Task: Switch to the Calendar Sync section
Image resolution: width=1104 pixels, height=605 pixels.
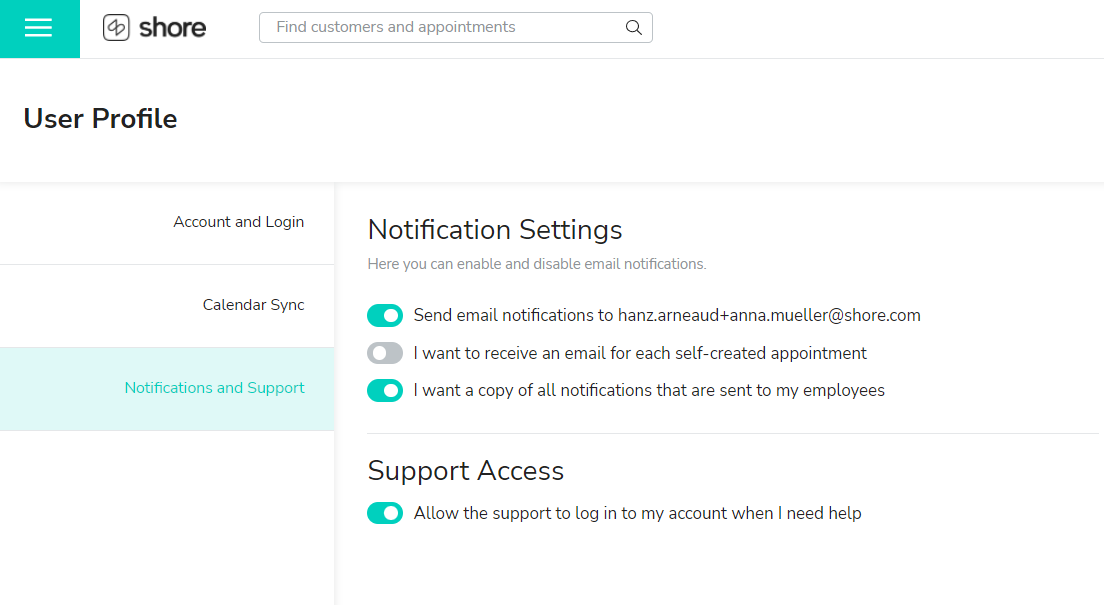Action: pyautogui.click(x=167, y=306)
